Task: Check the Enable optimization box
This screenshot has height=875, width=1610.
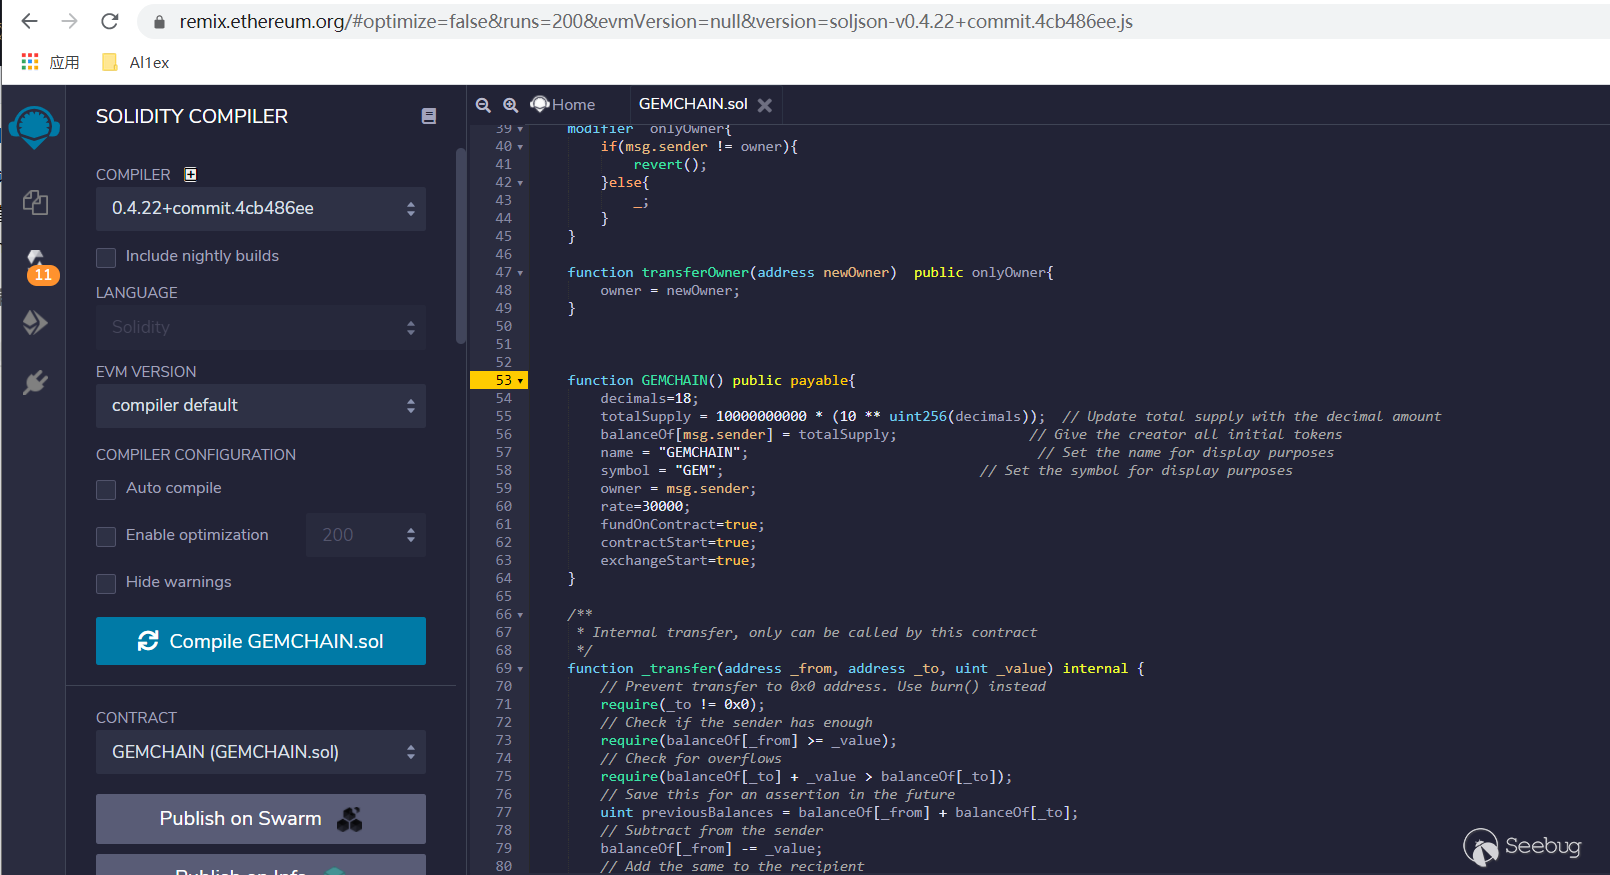Action: tap(106, 536)
